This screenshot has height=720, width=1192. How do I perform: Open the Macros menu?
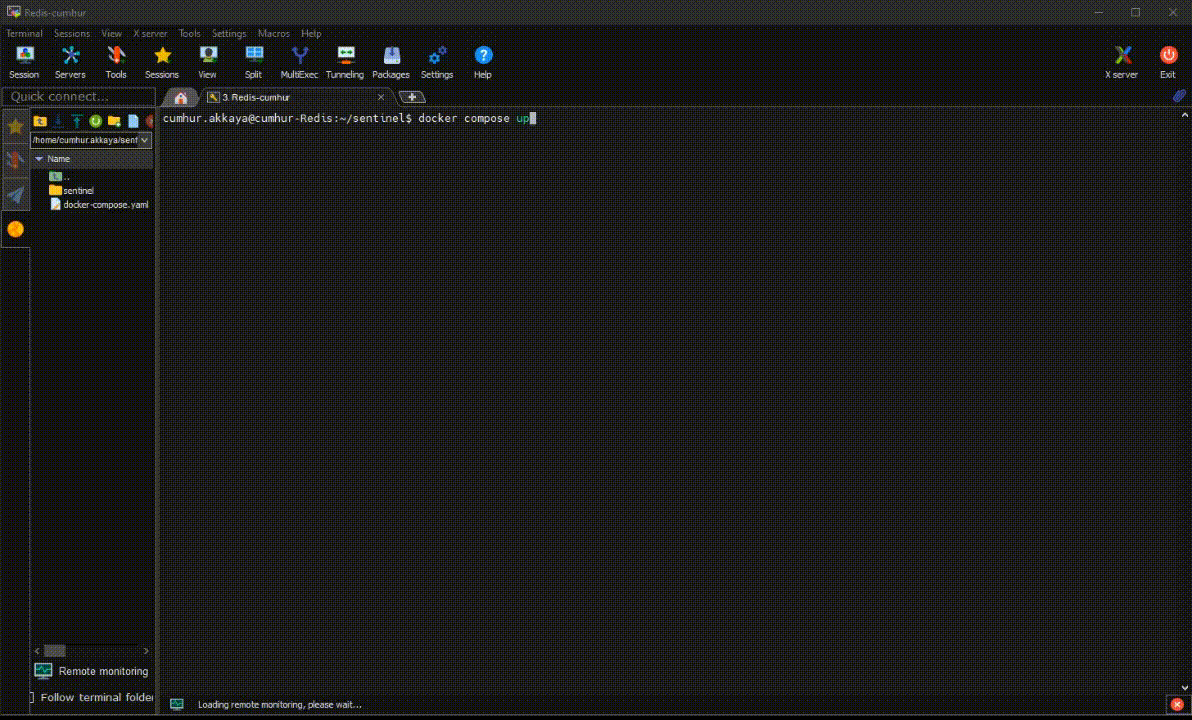click(x=274, y=33)
